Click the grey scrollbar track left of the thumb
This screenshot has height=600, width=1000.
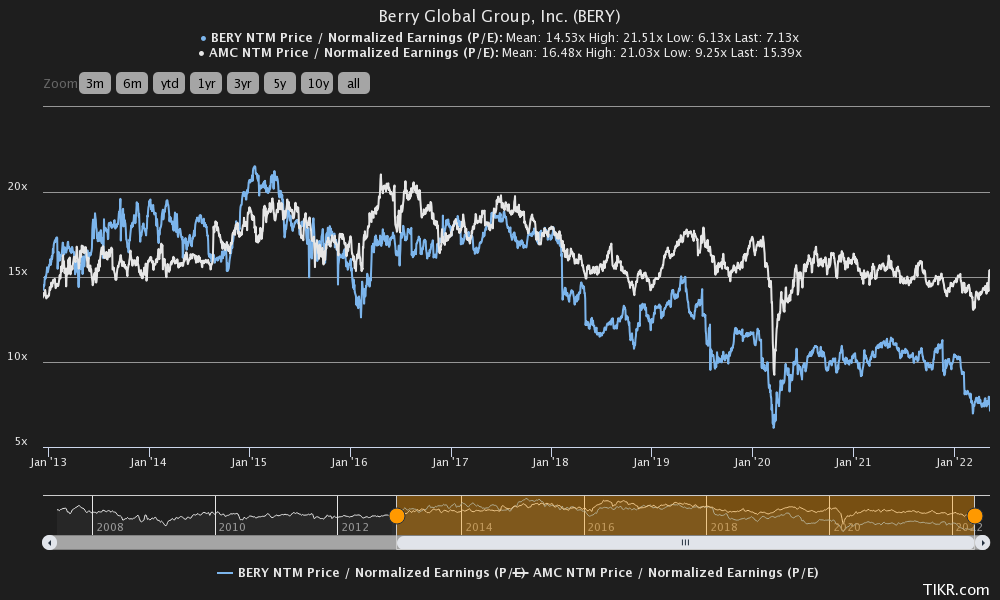(x=226, y=543)
